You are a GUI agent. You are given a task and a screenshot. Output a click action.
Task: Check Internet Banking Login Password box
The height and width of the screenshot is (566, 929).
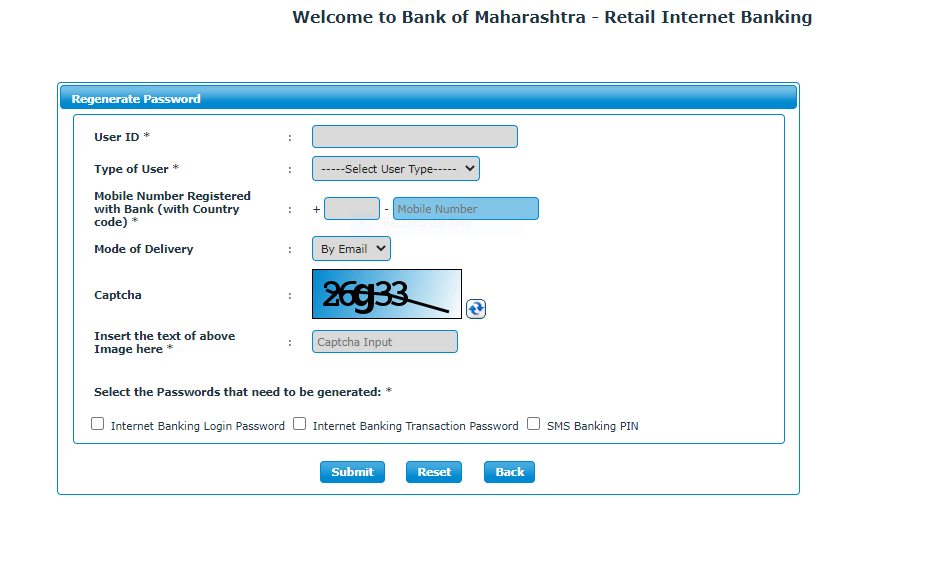click(x=98, y=424)
